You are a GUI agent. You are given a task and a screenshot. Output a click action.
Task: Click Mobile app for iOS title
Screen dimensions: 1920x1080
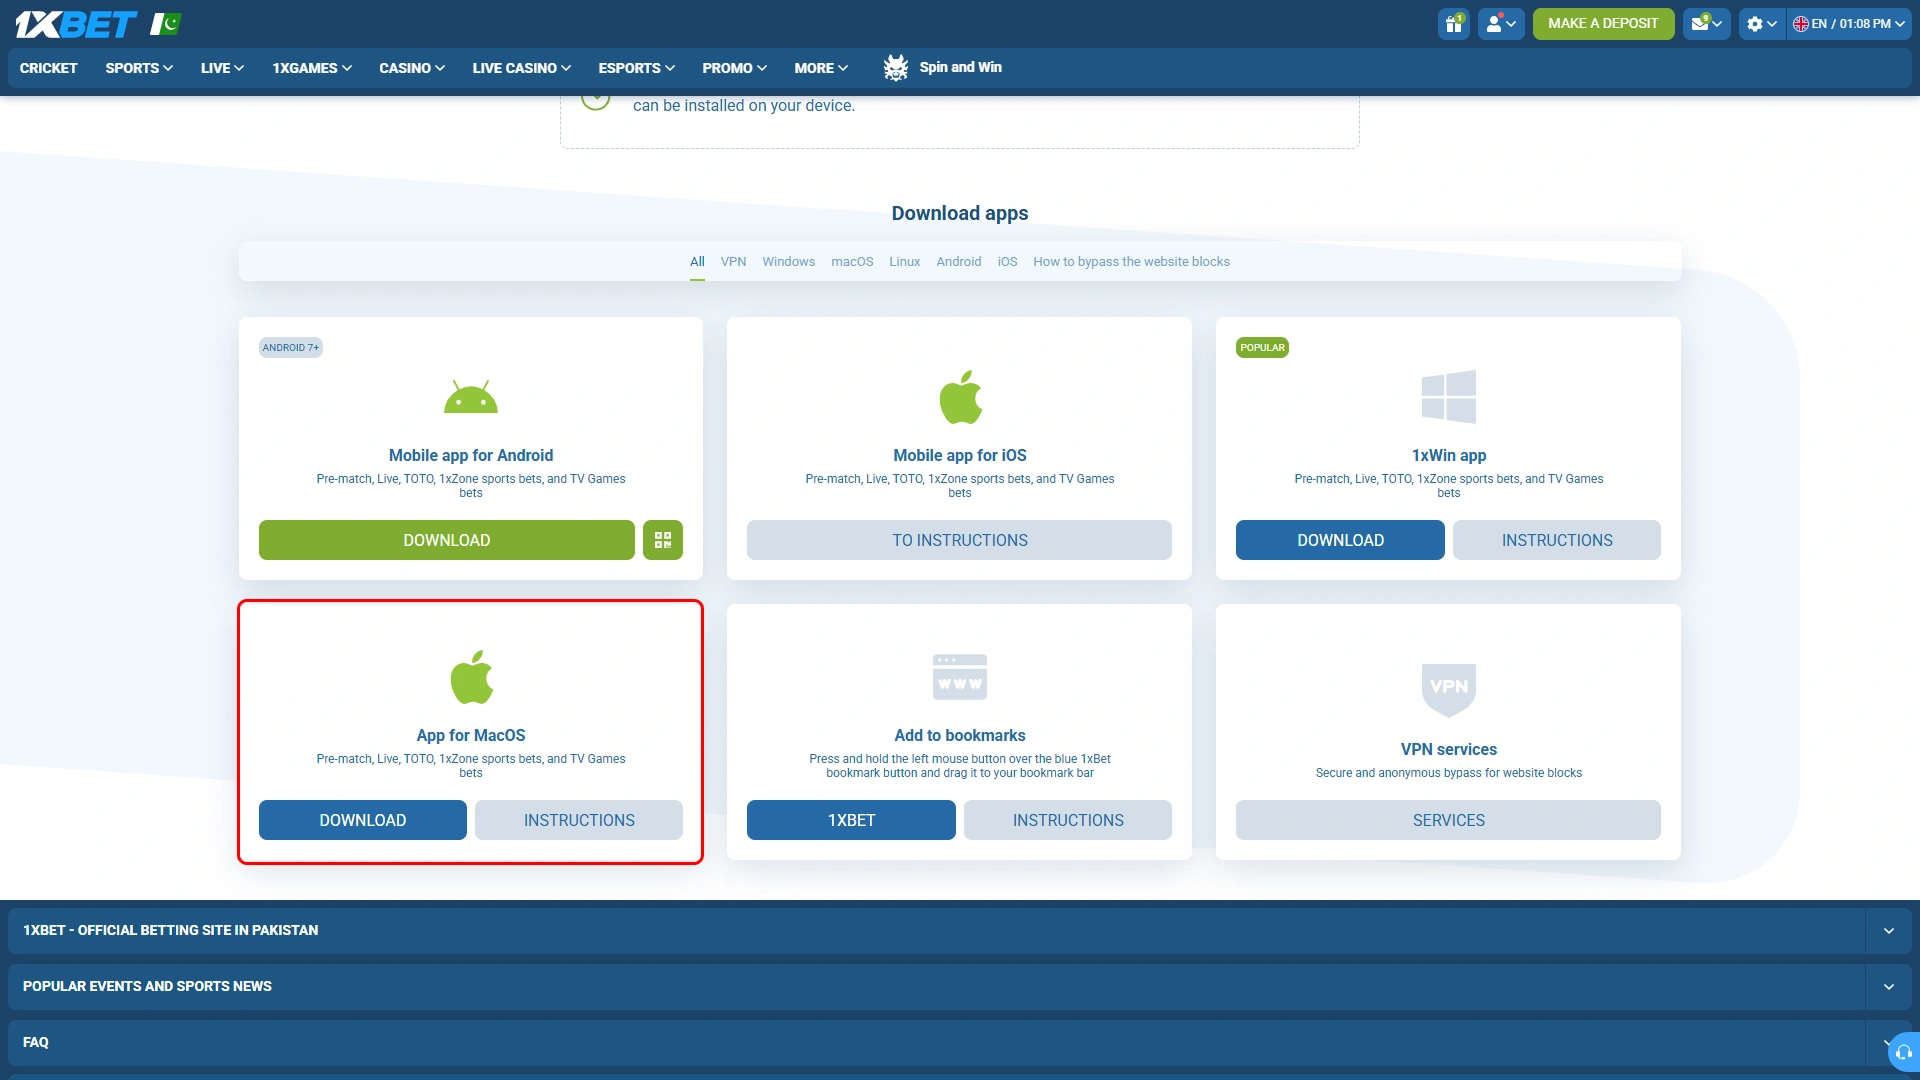point(960,455)
